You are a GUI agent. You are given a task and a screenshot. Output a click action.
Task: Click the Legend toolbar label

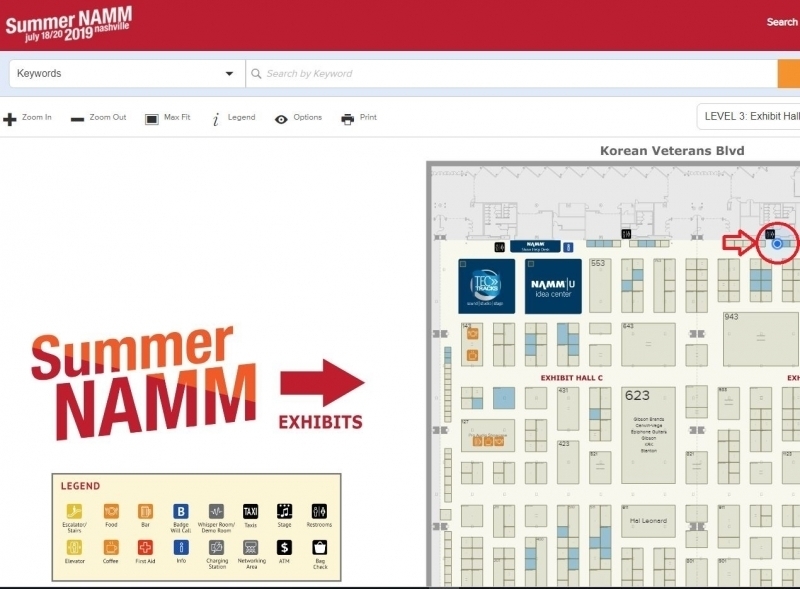click(241, 117)
